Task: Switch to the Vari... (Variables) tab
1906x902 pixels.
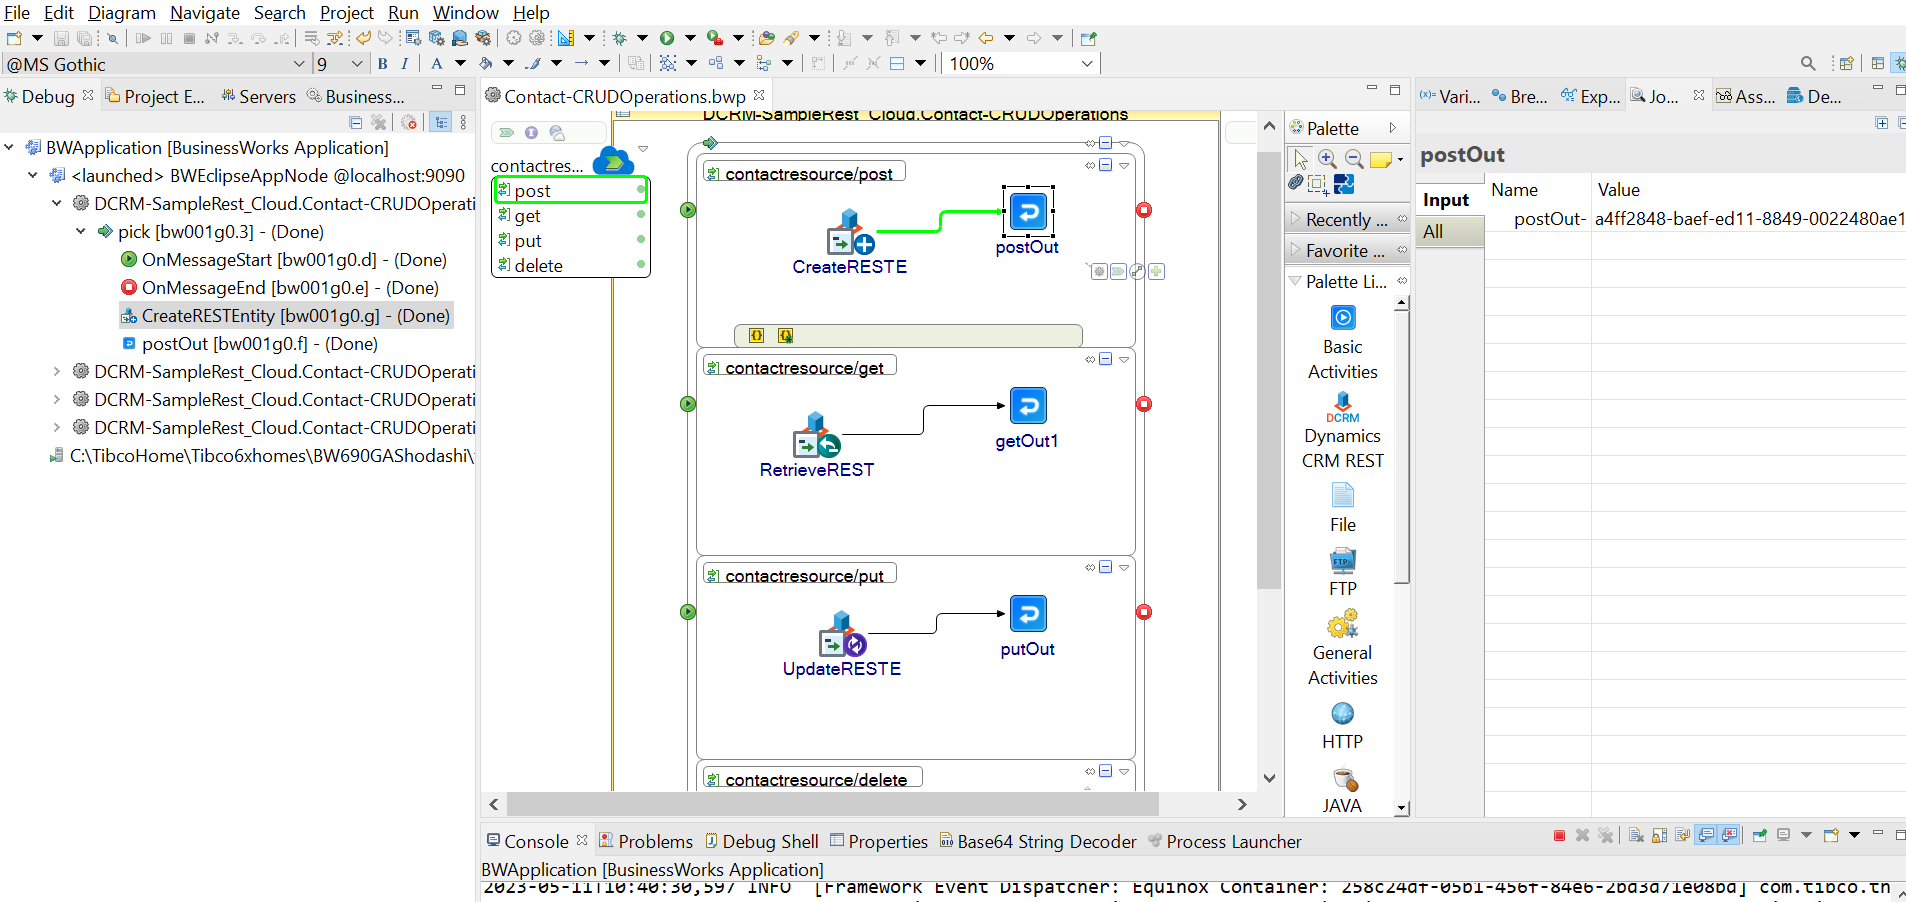Action: [x=1450, y=96]
